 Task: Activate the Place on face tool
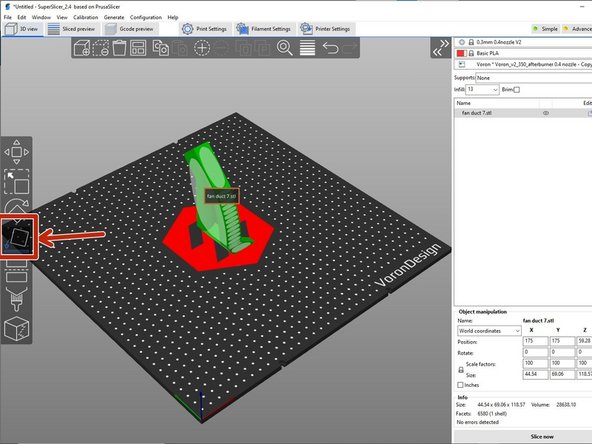pos(19,237)
